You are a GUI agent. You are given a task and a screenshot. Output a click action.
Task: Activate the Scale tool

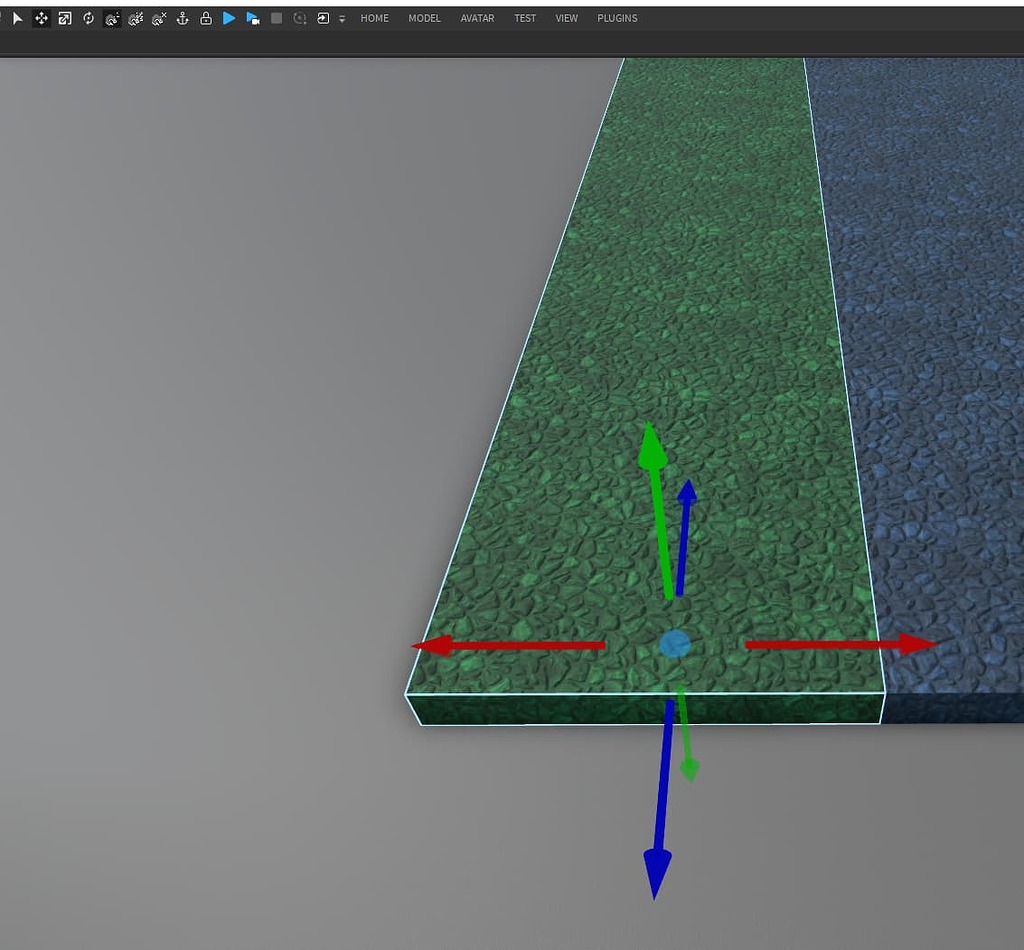pos(64,18)
